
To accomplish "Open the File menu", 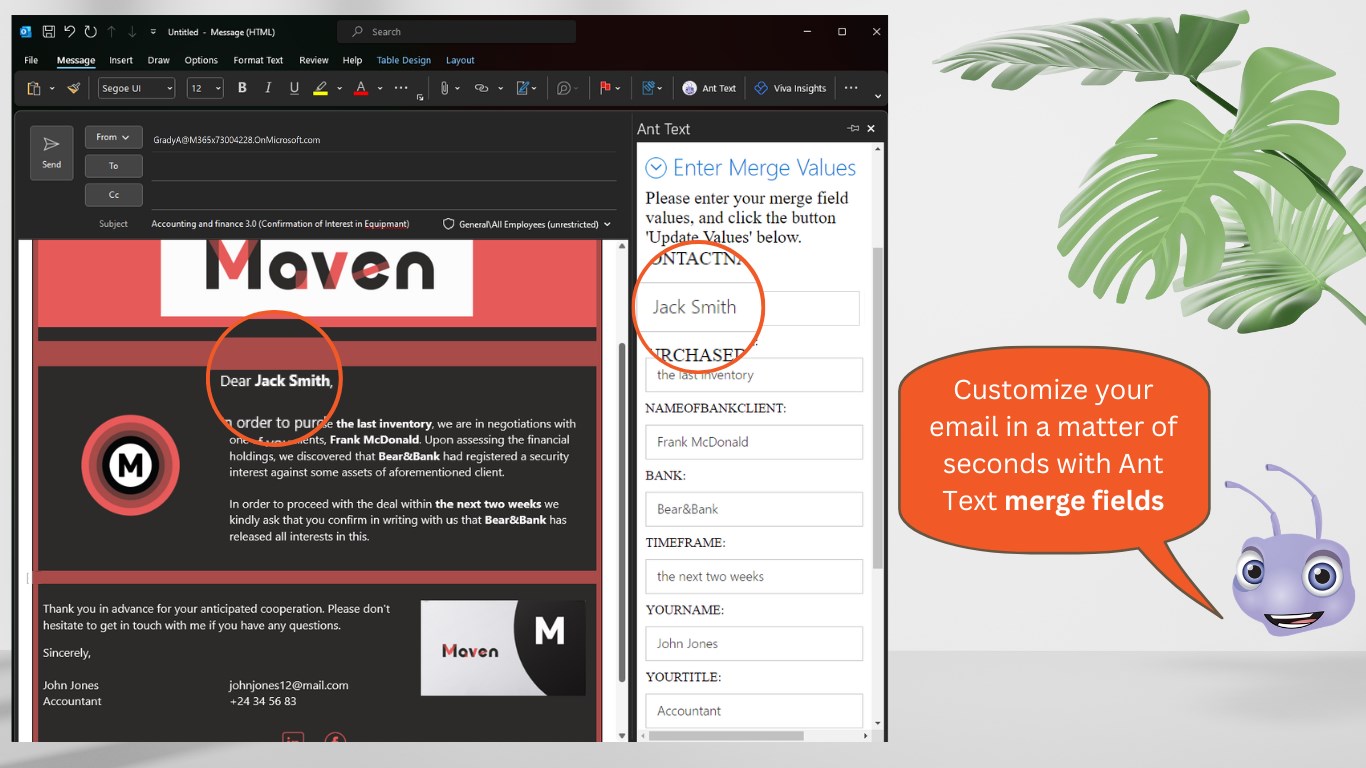I will coord(31,60).
